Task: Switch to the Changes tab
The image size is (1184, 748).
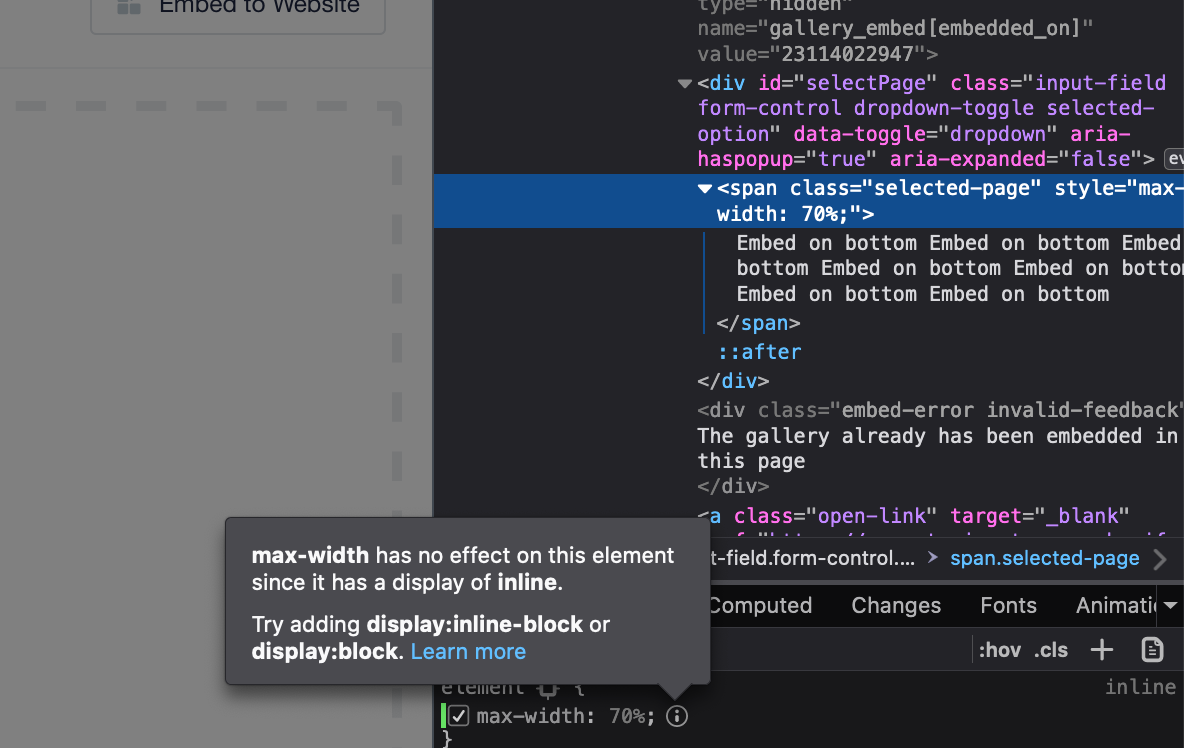Action: point(896,605)
